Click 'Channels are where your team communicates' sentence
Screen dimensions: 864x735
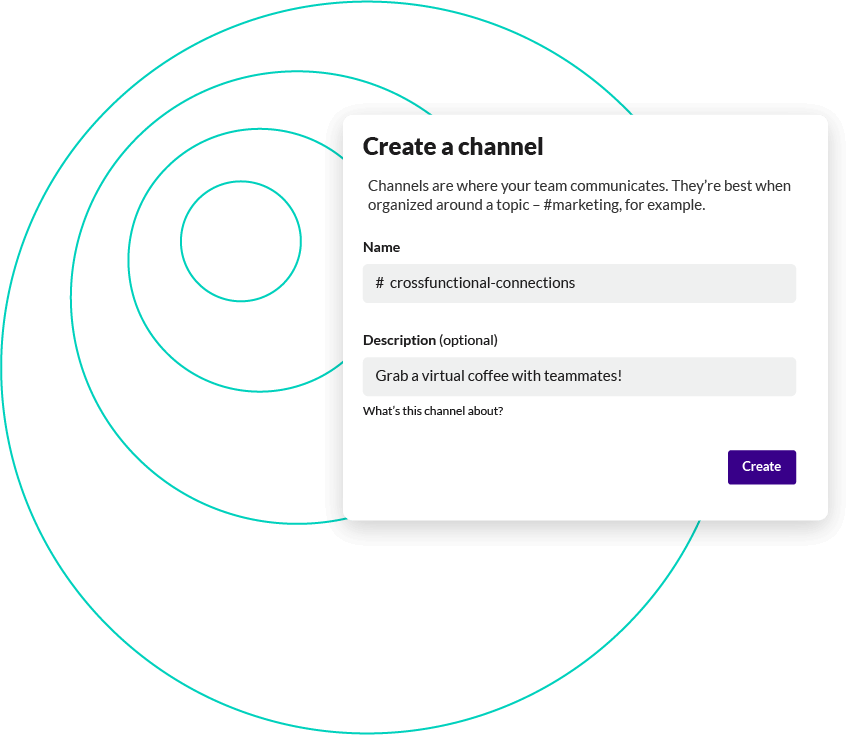pos(518,186)
